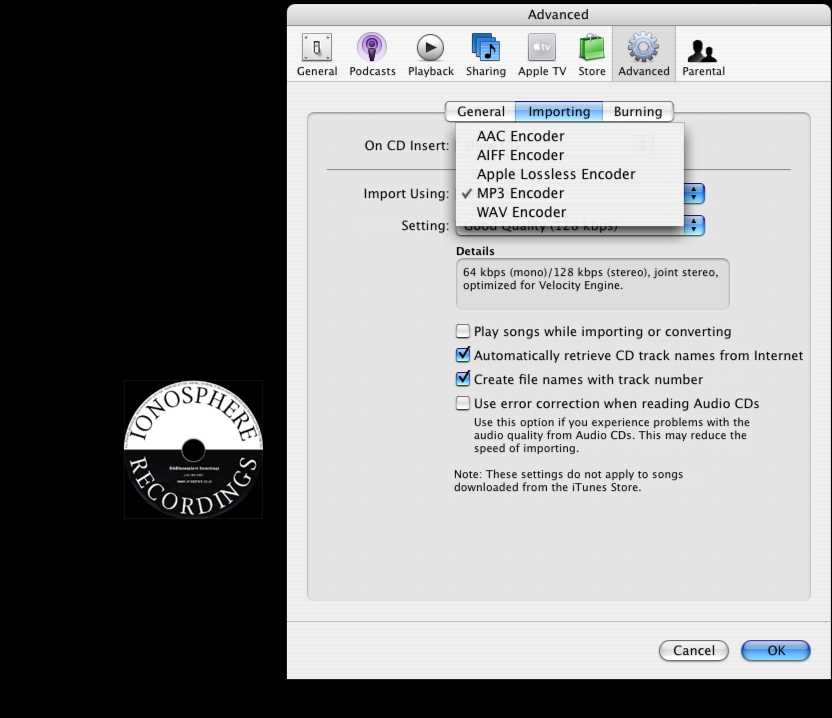Select the Playback preferences icon

[x=430, y=54]
